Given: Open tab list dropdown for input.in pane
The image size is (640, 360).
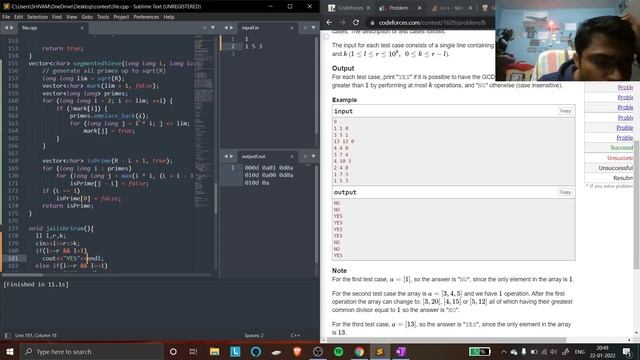Looking at the screenshot, I should pyautogui.click(x=313, y=28).
